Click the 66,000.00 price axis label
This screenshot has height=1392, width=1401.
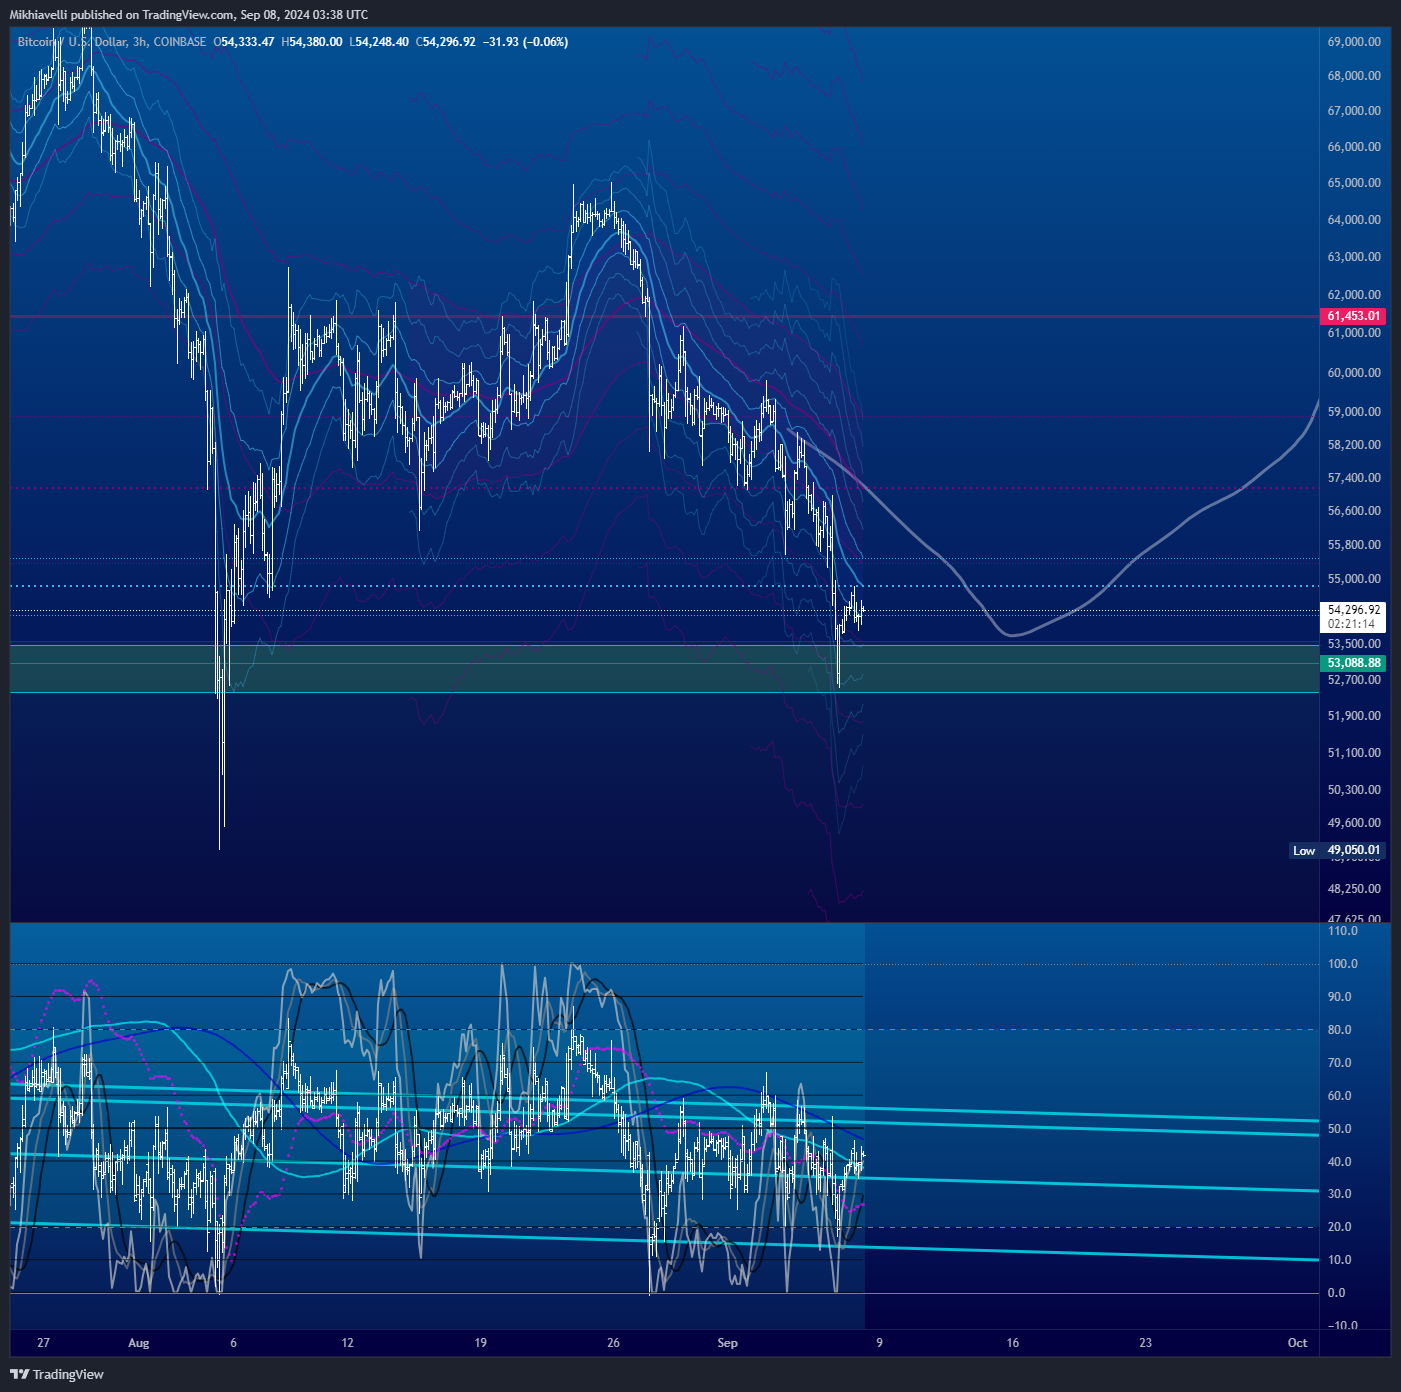click(x=1354, y=147)
